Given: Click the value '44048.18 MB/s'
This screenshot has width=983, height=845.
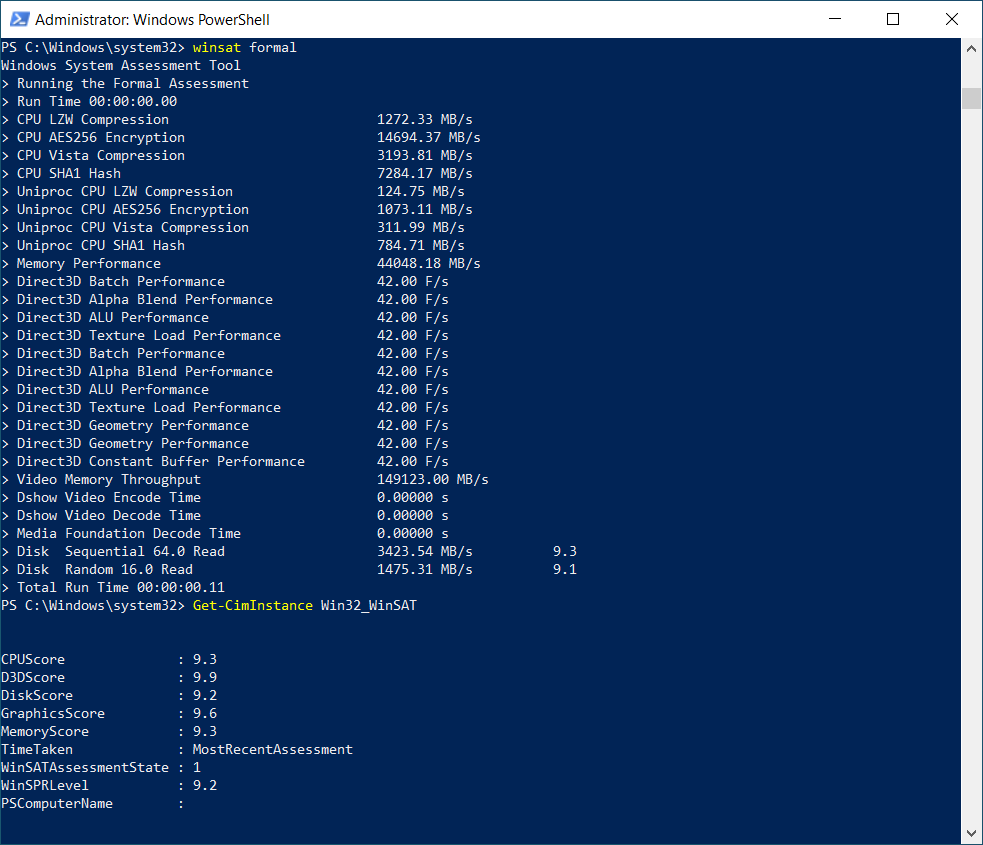Looking at the screenshot, I should point(428,264).
